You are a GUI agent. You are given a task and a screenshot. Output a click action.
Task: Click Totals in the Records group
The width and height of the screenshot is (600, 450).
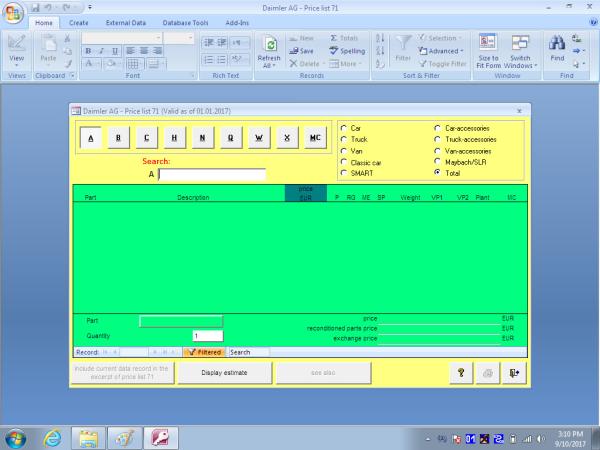click(x=344, y=38)
